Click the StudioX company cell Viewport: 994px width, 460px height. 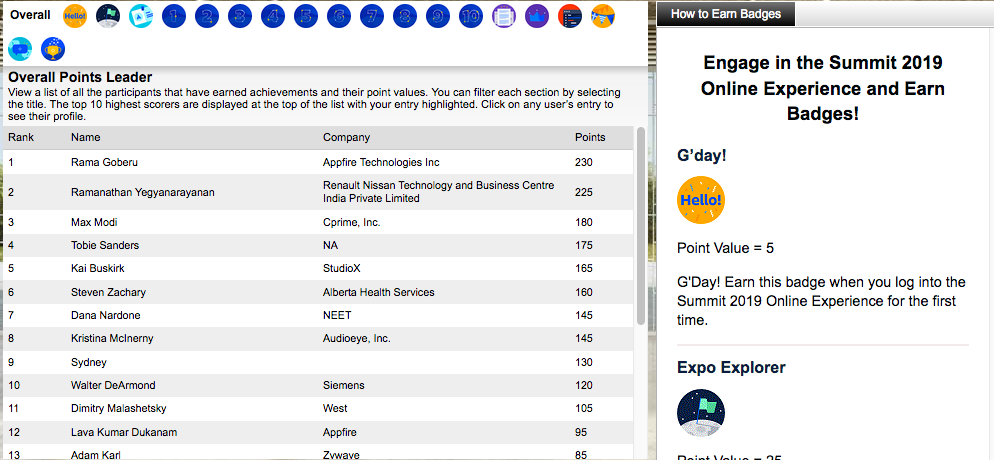click(342, 268)
